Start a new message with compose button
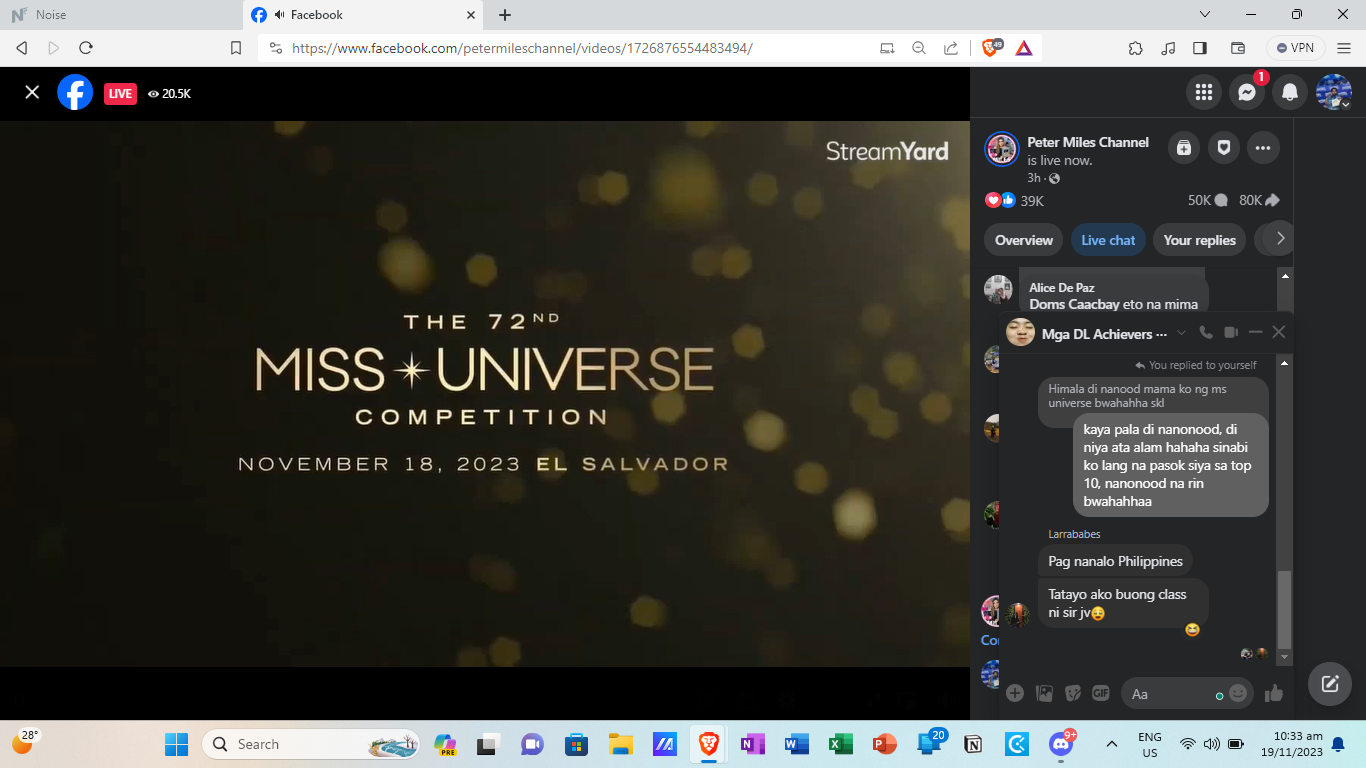1366x768 pixels. click(x=1330, y=684)
